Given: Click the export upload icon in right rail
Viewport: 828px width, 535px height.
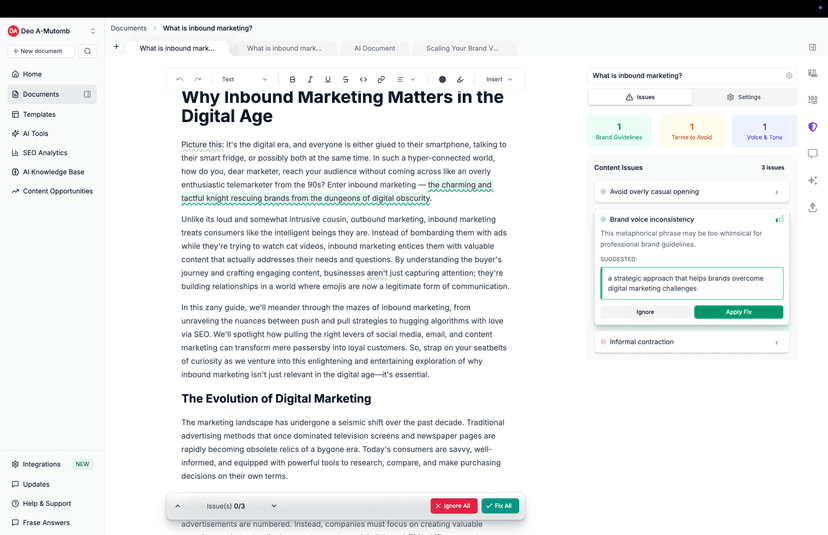Looking at the screenshot, I should click(x=812, y=207).
